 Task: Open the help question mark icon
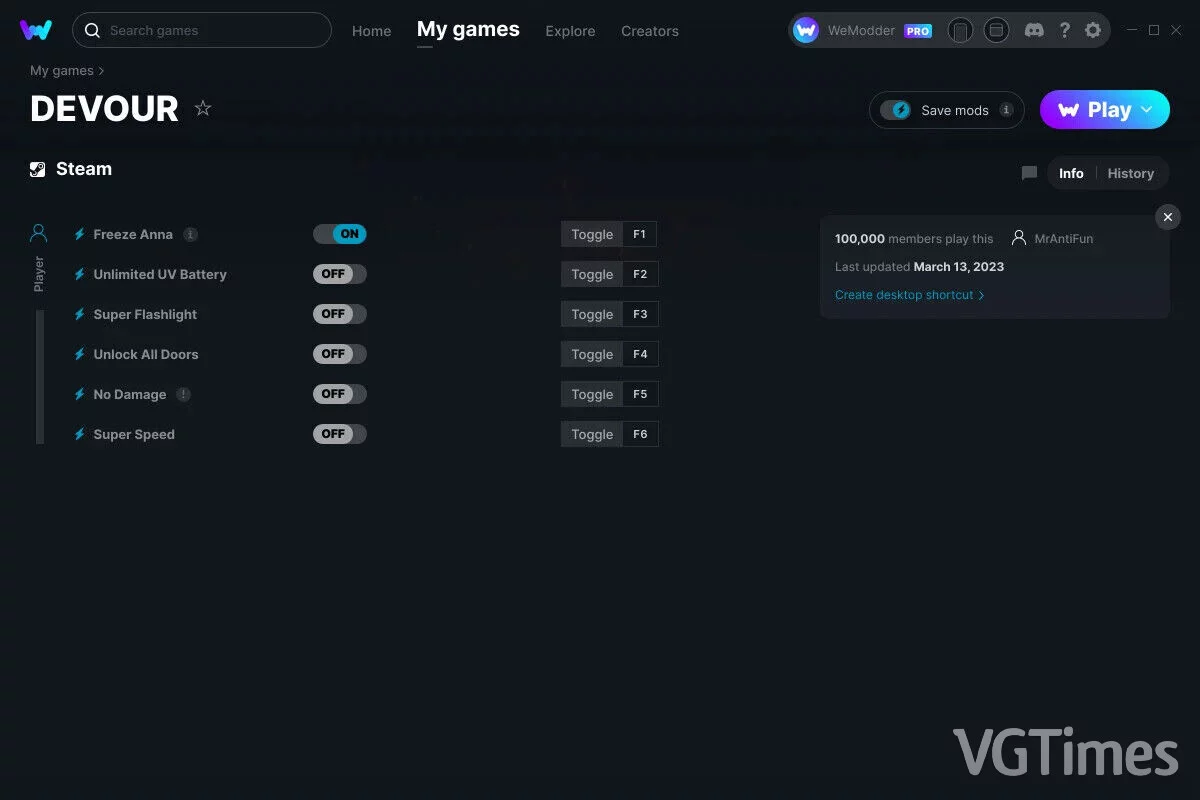point(1065,30)
